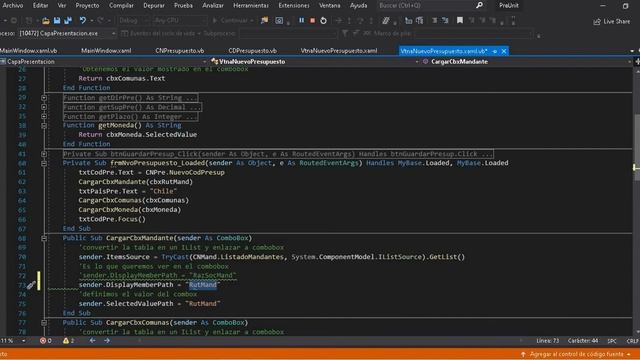Open the Proyecto menu

(87, 5)
